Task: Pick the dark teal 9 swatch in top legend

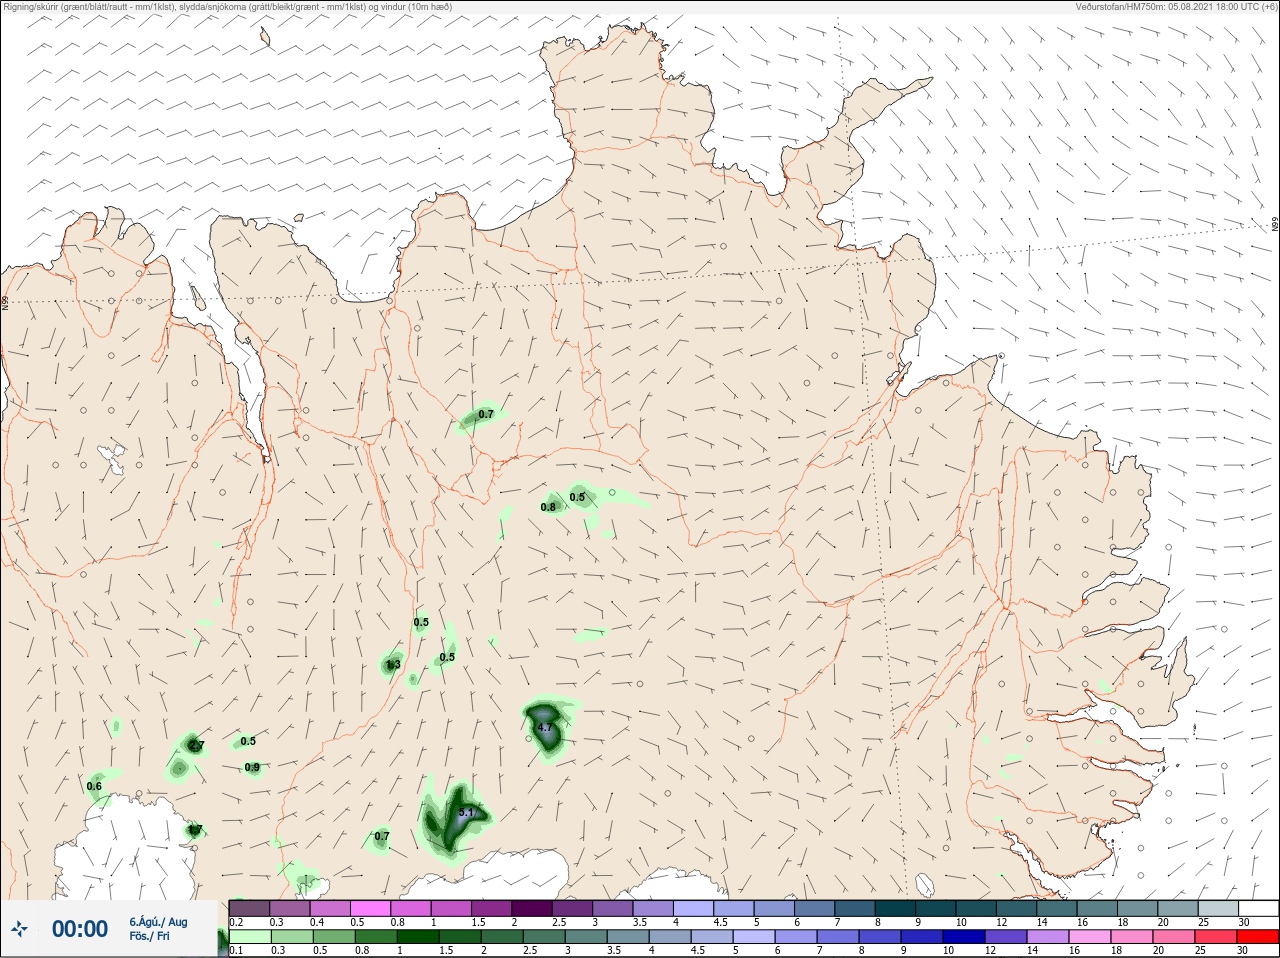Action: 935,908
